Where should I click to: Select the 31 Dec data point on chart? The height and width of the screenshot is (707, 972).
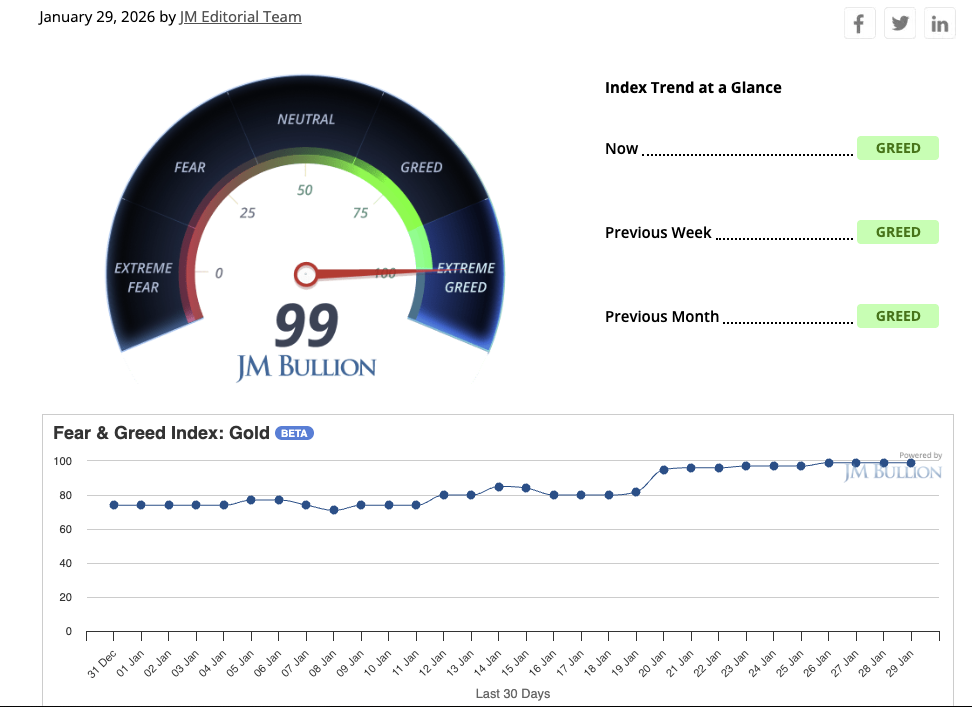pos(114,505)
